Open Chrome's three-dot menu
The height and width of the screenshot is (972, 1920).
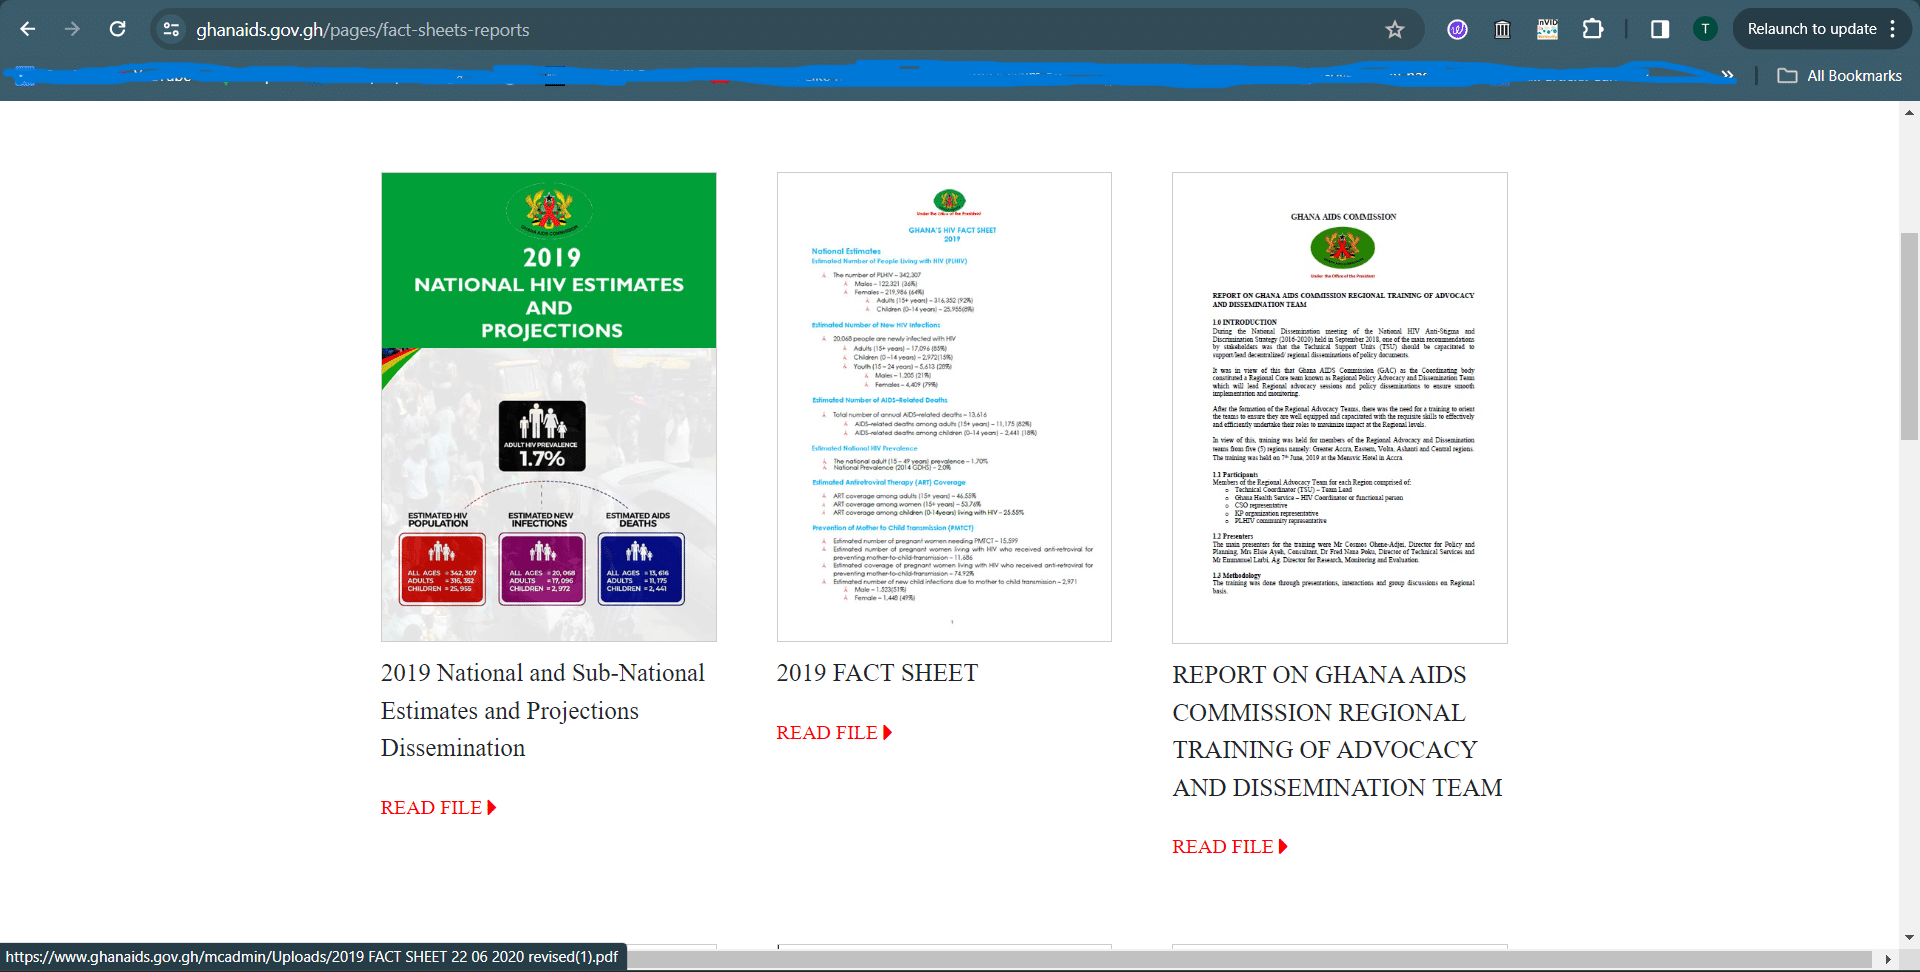(1893, 29)
